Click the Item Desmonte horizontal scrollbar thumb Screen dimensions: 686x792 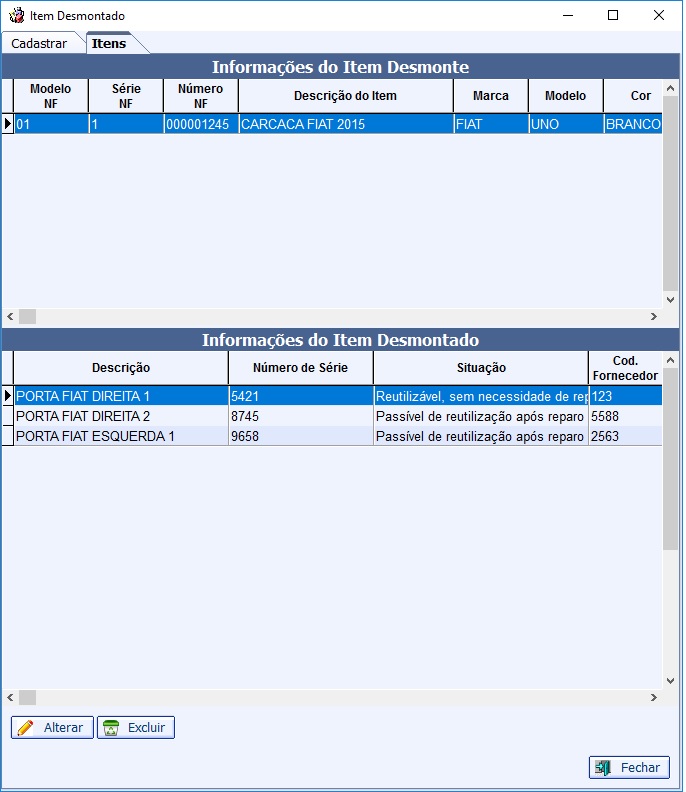(x=27, y=316)
